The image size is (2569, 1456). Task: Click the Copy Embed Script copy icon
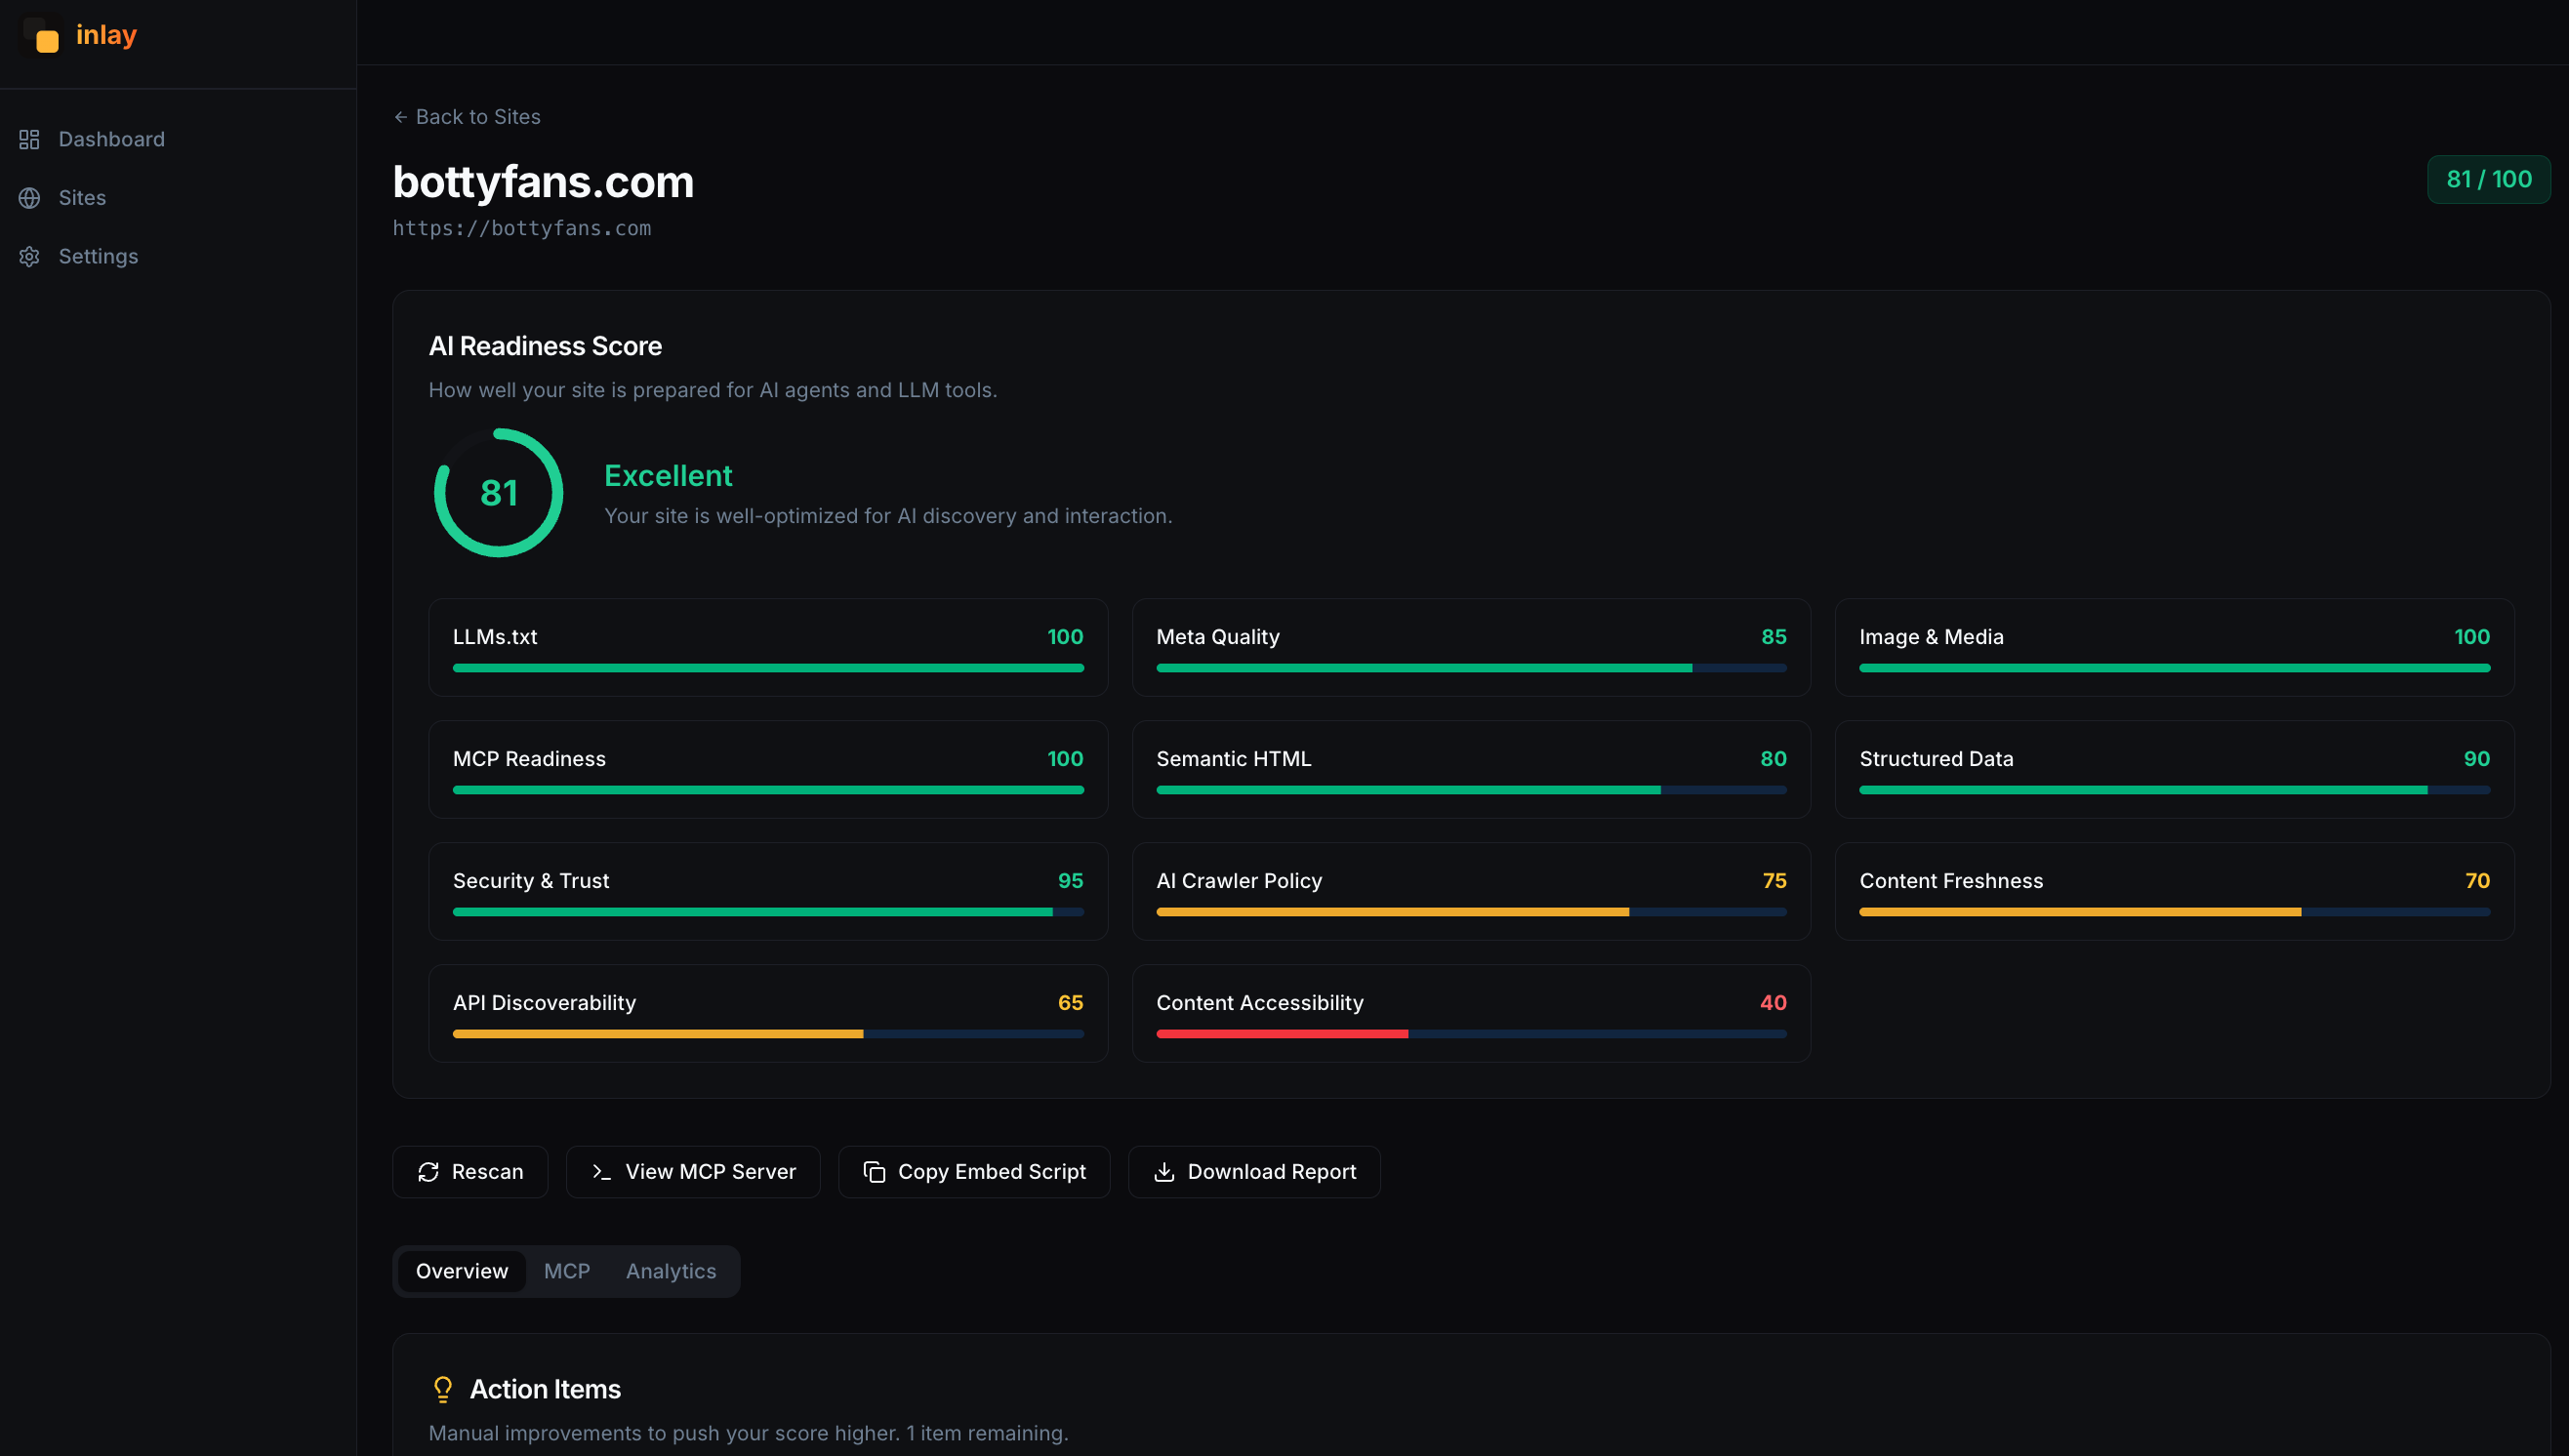874,1172
